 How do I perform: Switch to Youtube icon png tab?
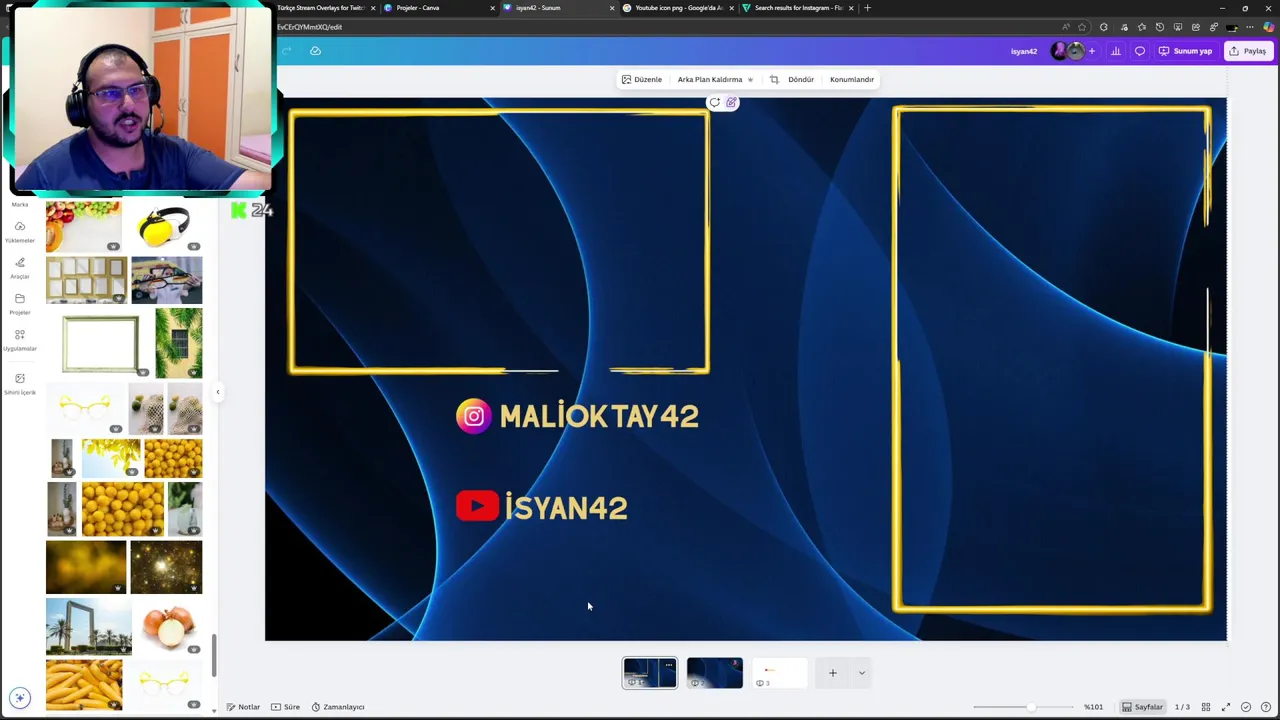coord(679,8)
